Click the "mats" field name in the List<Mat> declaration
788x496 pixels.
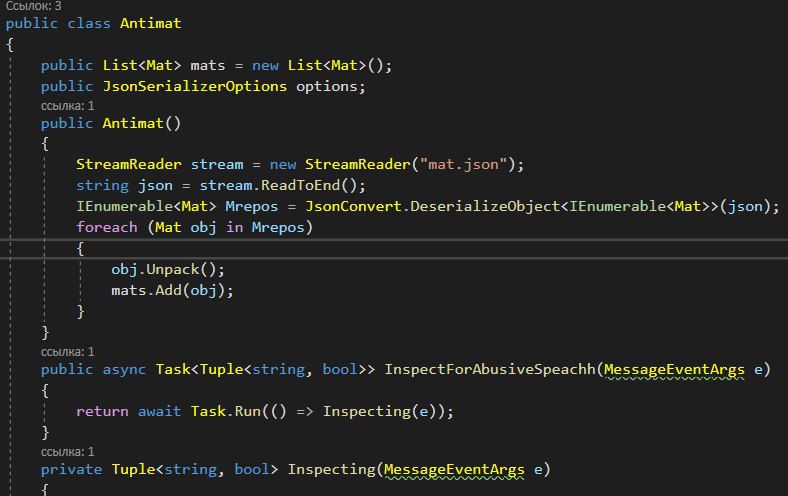pos(208,65)
